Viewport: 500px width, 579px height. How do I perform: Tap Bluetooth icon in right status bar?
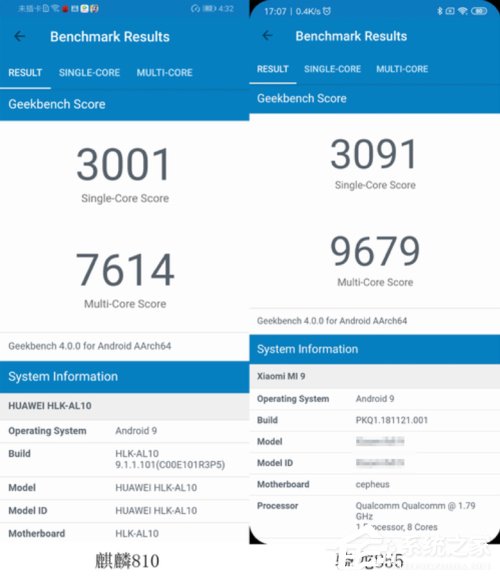click(439, 11)
